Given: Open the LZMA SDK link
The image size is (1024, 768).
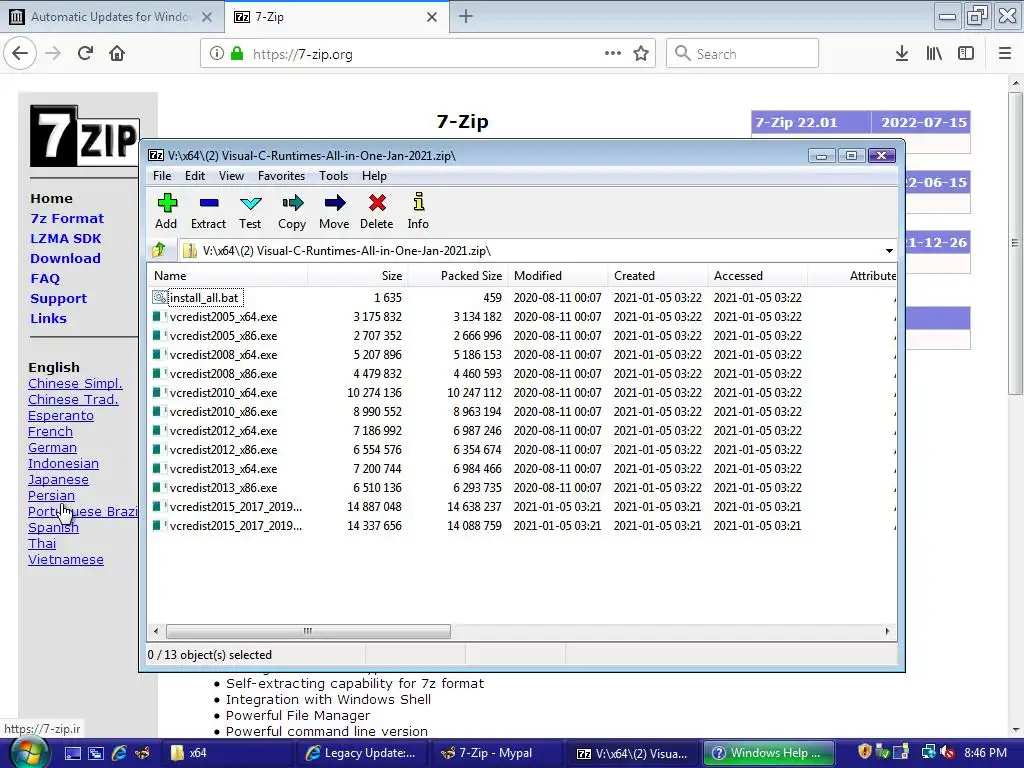Looking at the screenshot, I should (x=65, y=238).
